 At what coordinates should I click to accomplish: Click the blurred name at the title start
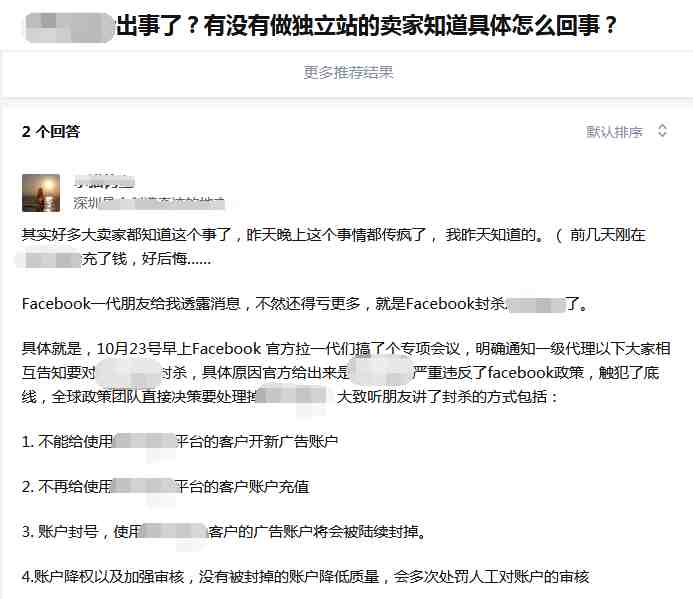click(69, 27)
